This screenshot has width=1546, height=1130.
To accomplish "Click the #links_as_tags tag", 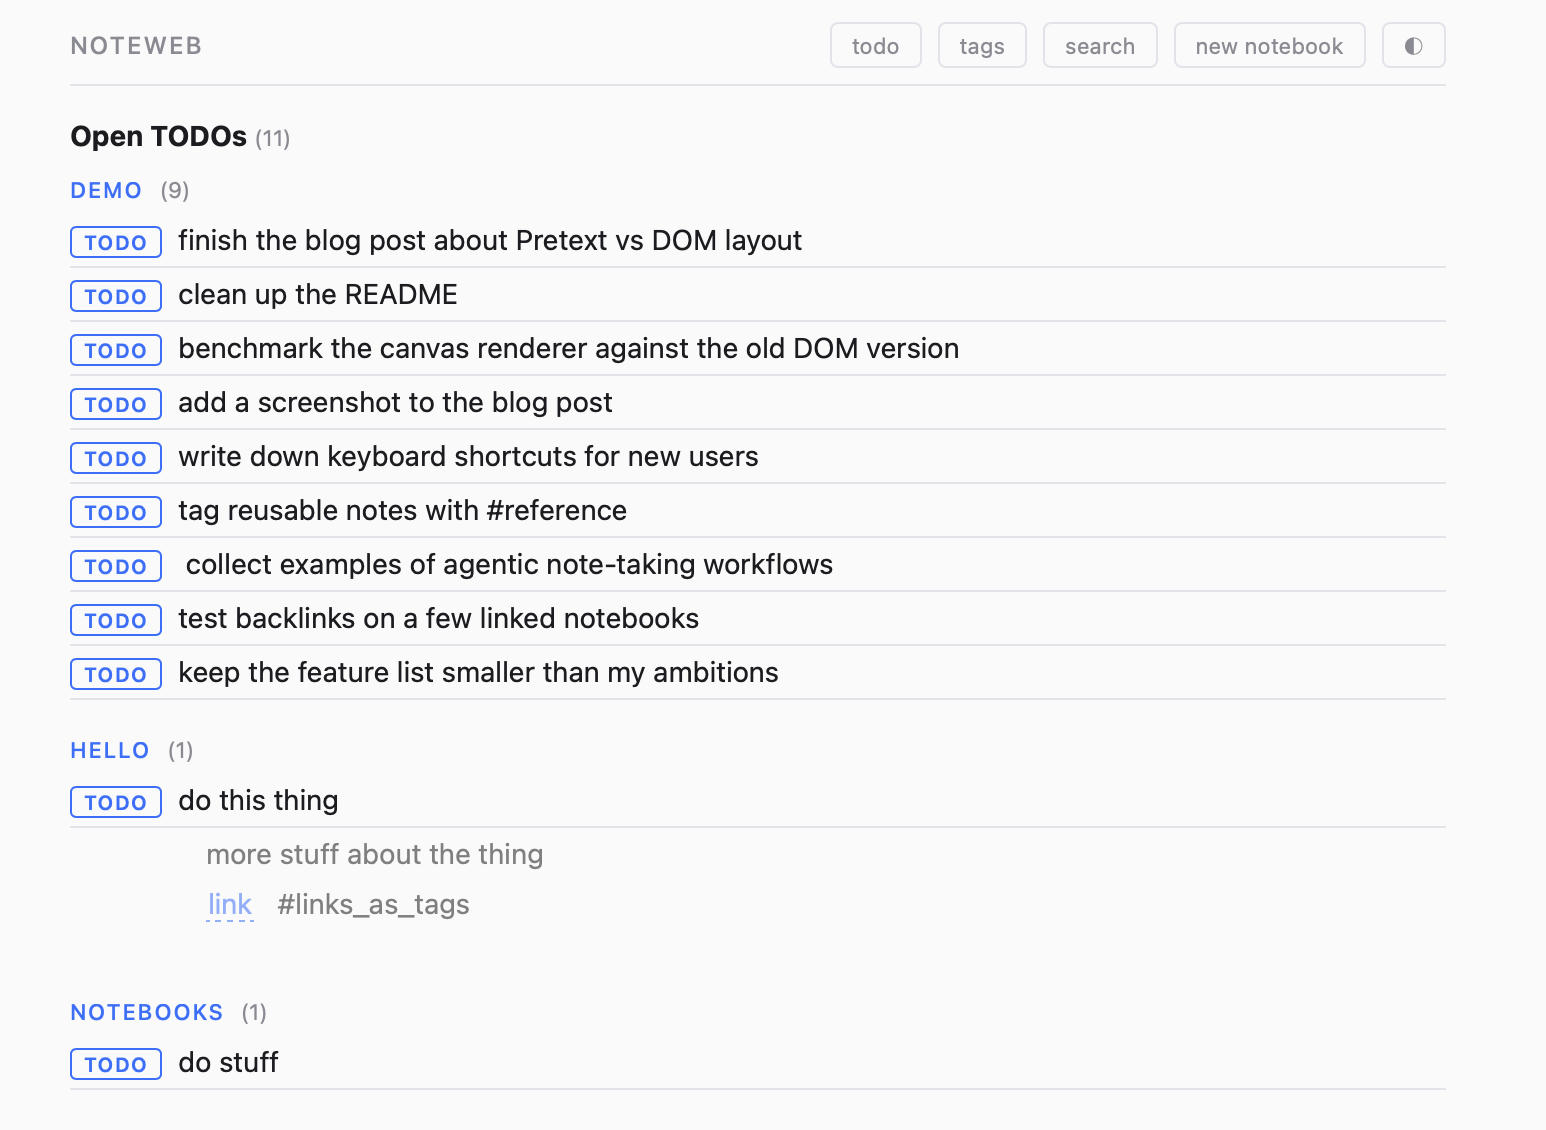I will point(373,904).
